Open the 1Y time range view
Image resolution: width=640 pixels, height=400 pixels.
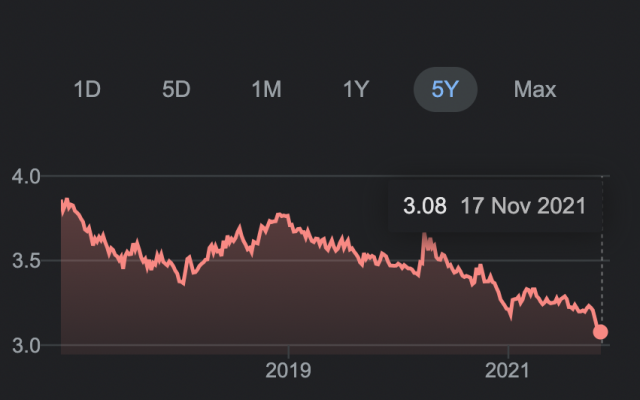coord(356,89)
